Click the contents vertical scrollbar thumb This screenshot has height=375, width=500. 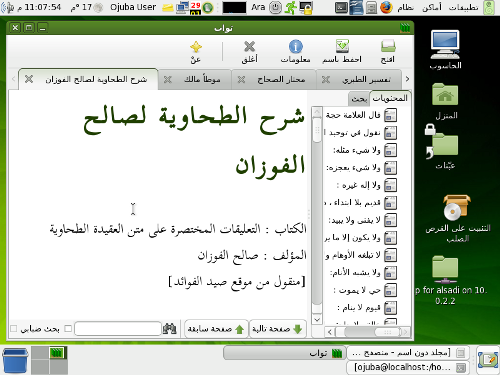(317, 130)
